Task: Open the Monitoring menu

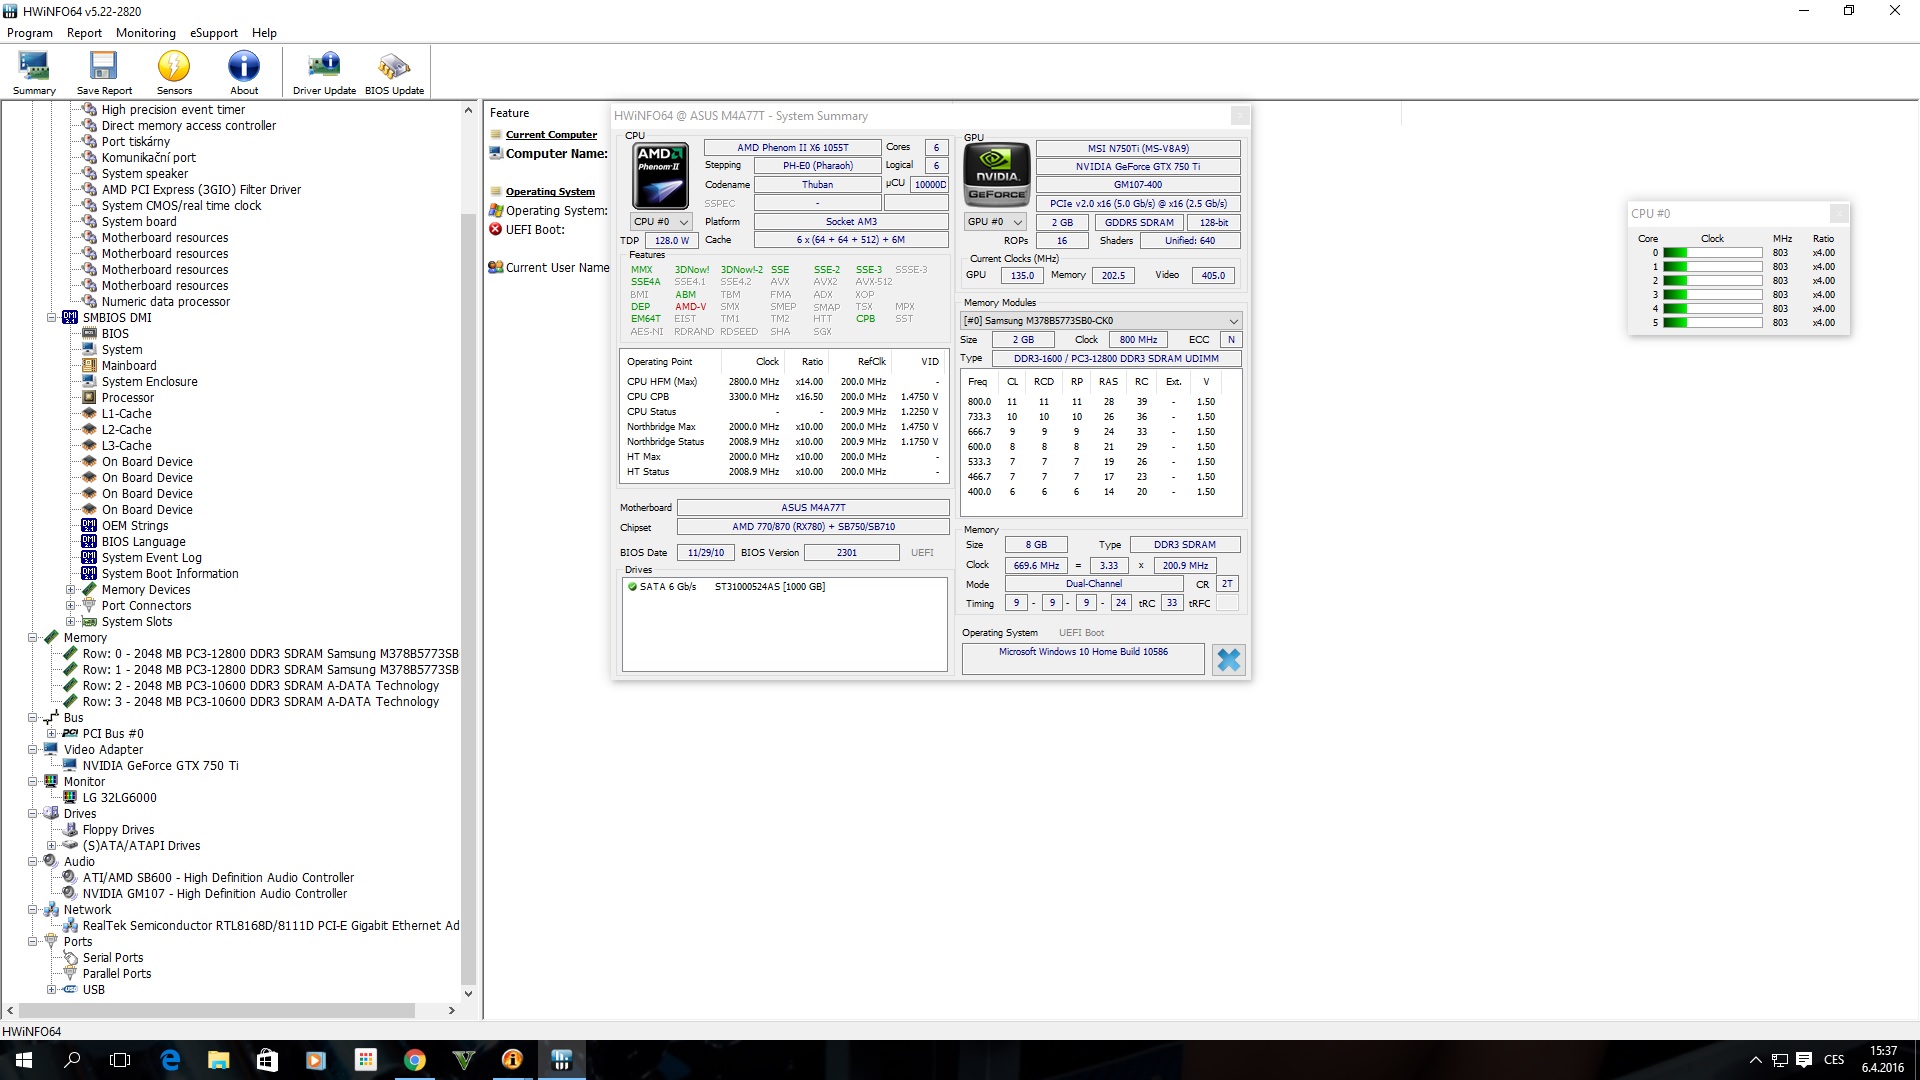Action: pyautogui.click(x=146, y=33)
